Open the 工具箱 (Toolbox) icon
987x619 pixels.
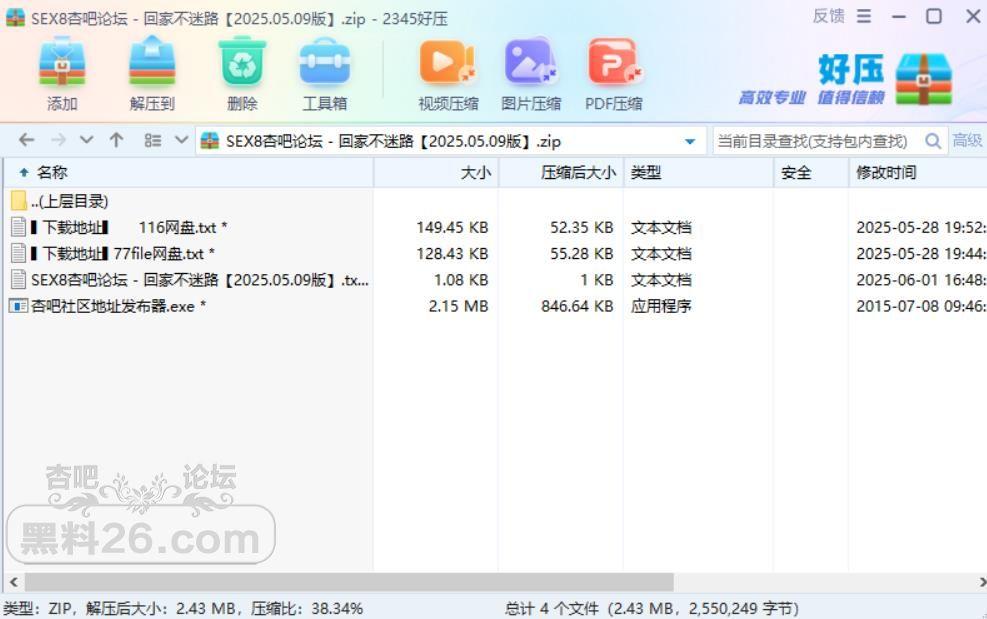click(325, 61)
